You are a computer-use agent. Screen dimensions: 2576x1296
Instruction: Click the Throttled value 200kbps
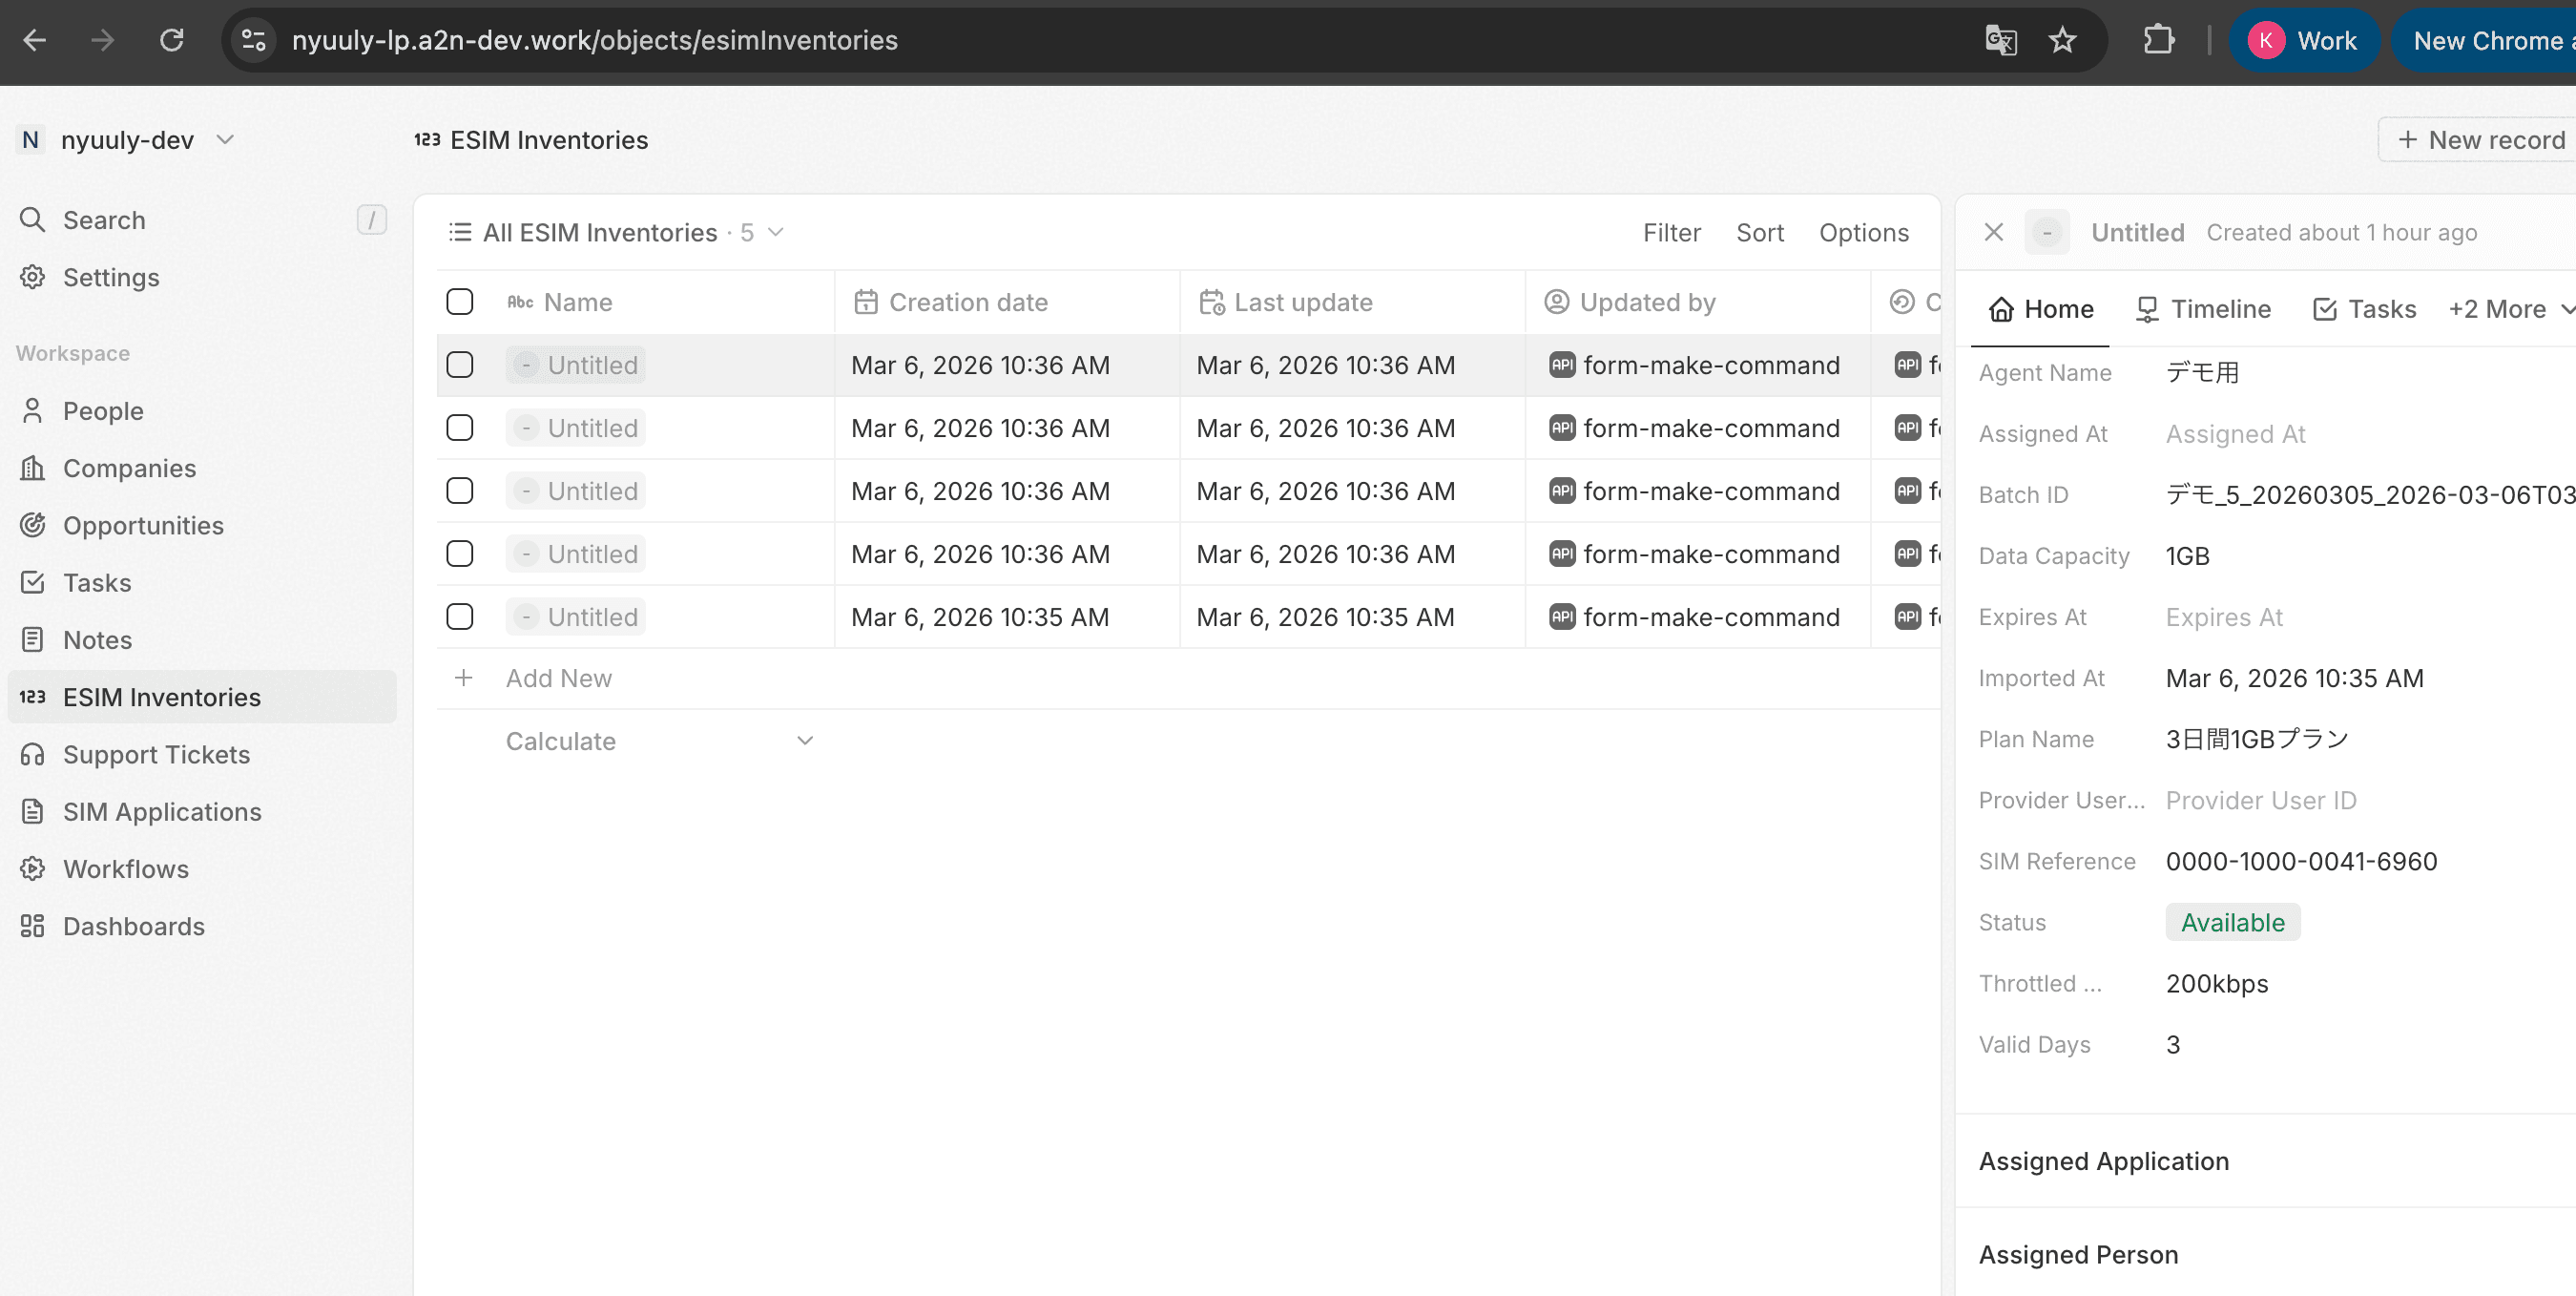(2216, 983)
